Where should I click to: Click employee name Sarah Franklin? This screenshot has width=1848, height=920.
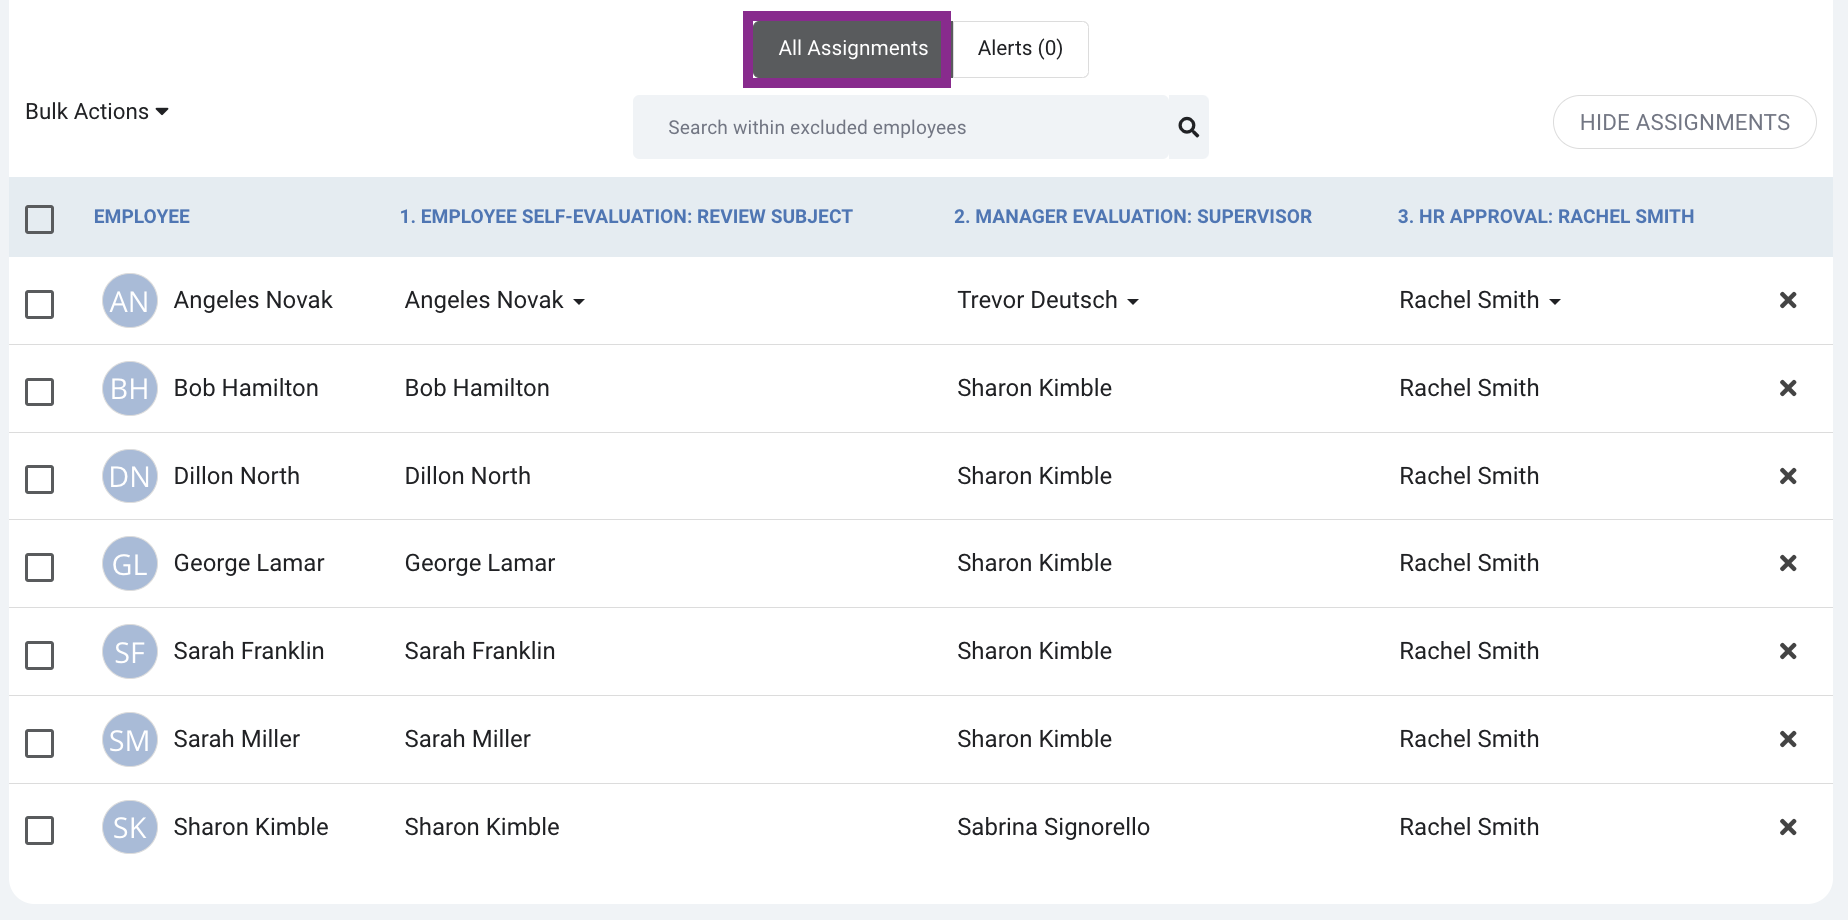click(x=248, y=651)
